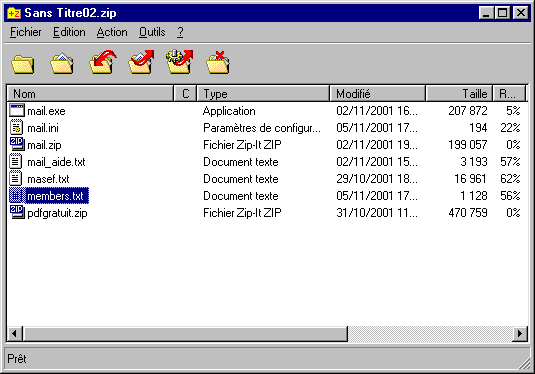Click the ratio value 57%
This screenshot has height=374, width=535.
(x=510, y=162)
